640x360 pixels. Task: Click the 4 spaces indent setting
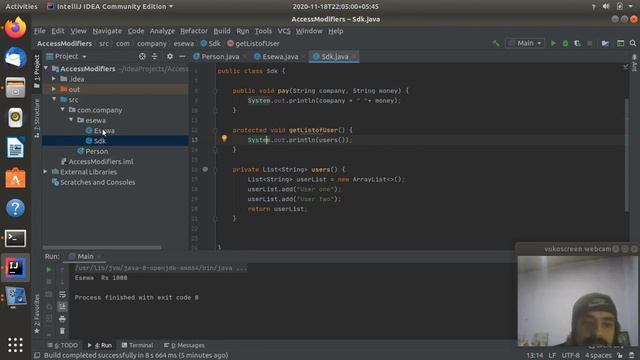click(x=598, y=356)
